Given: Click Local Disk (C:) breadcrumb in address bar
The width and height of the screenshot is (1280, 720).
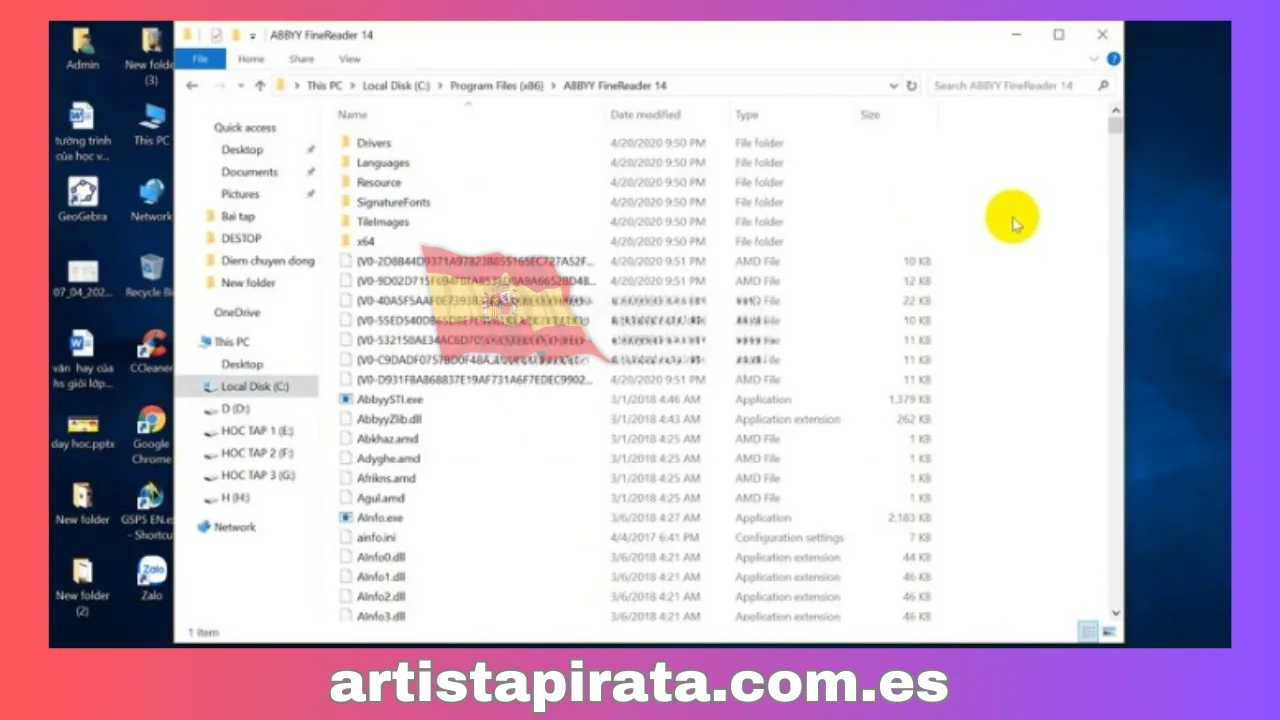Looking at the screenshot, I should (x=396, y=86).
